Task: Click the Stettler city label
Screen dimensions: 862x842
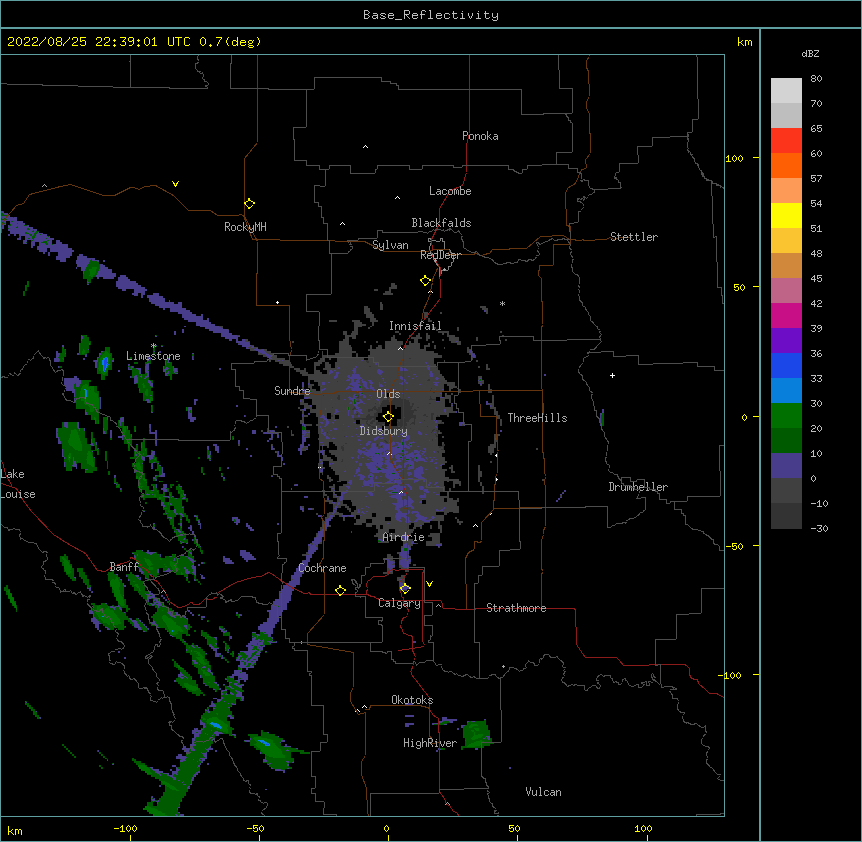Action: pos(634,237)
